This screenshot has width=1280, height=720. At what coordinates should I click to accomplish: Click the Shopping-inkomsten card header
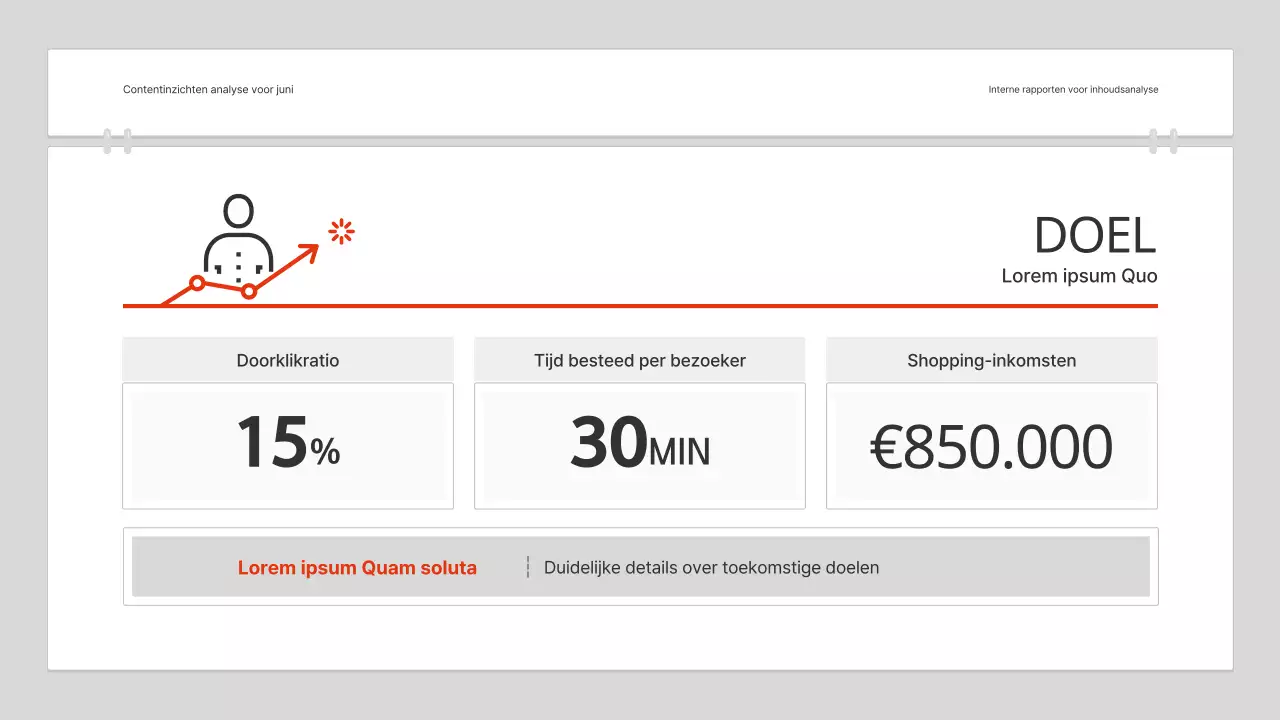tap(992, 360)
